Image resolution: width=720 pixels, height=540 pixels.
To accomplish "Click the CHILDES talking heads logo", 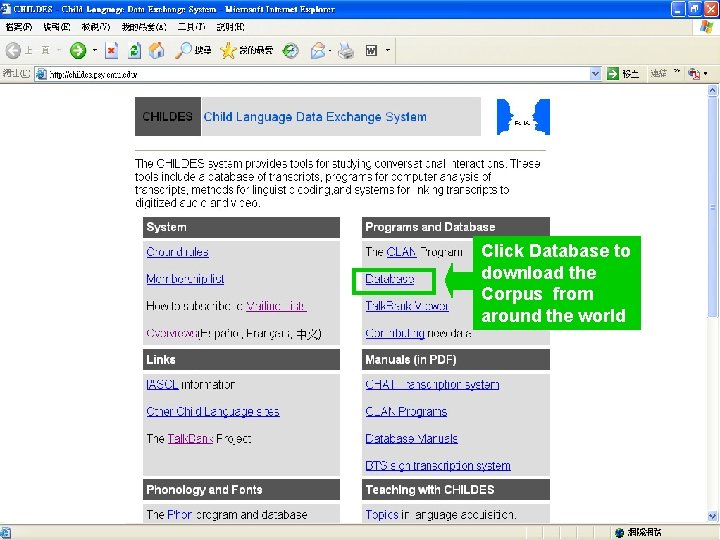I will click(523, 117).
